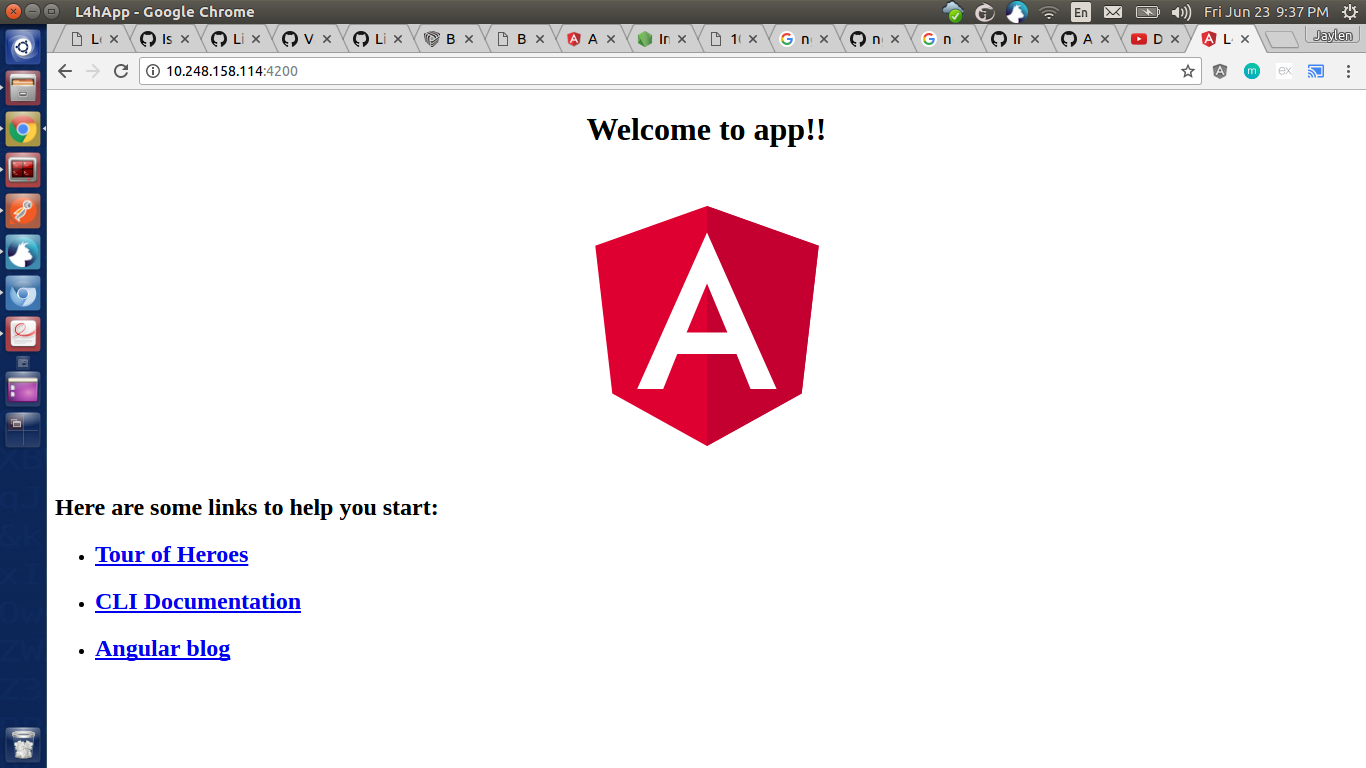View site information via the info icon
The image size is (1366, 768).
pos(153,71)
